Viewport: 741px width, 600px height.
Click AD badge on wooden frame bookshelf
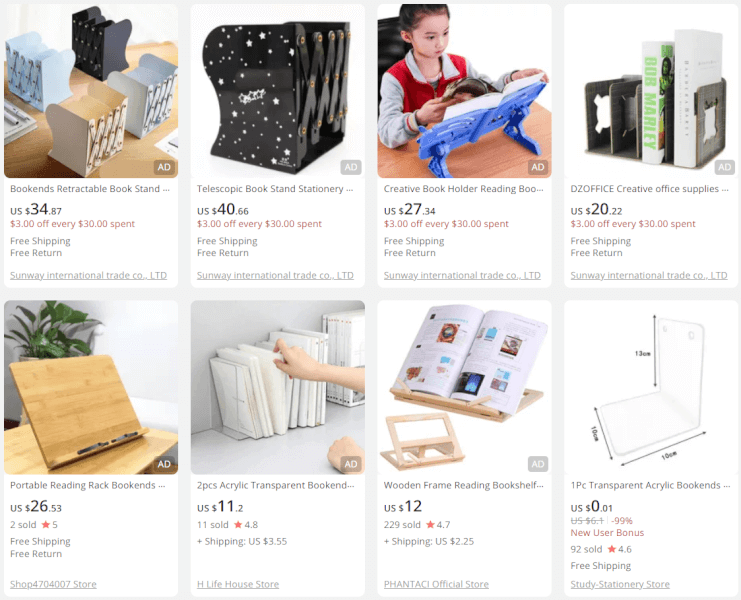tap(538, 464)
